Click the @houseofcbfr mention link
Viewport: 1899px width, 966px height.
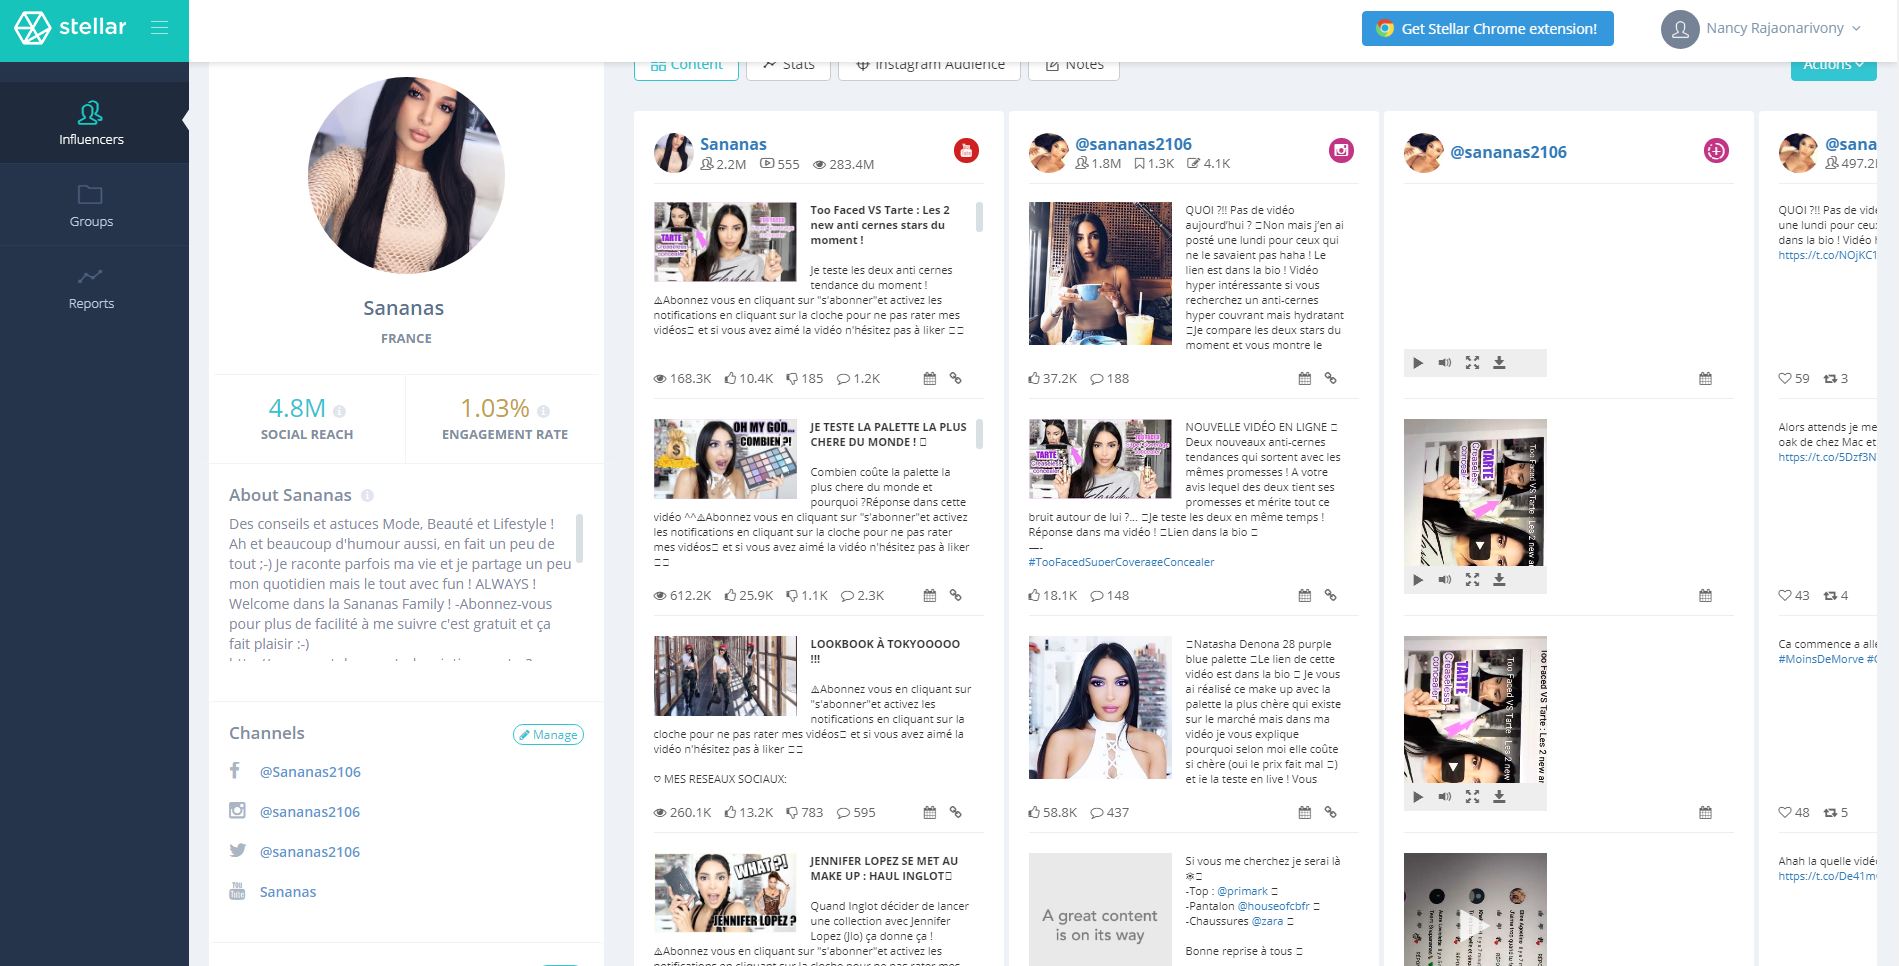(x=1273, y=906)
